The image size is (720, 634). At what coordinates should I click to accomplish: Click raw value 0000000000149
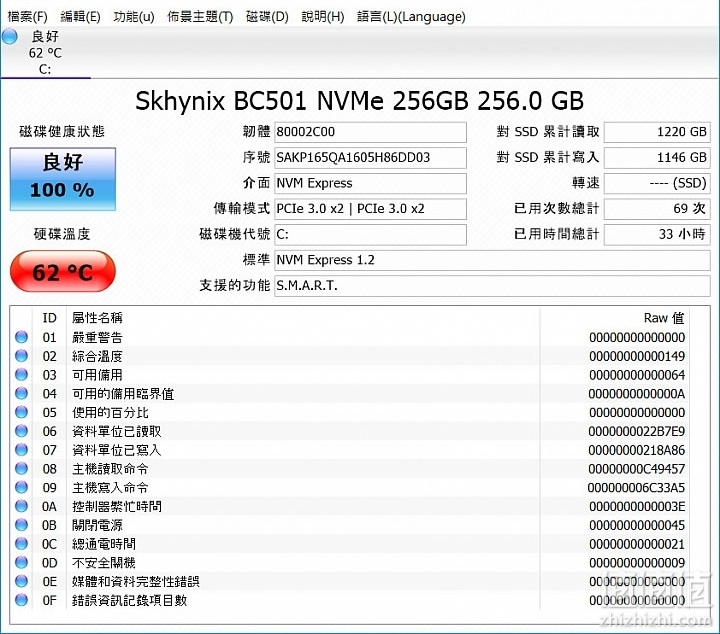click(x=637, y=357)
